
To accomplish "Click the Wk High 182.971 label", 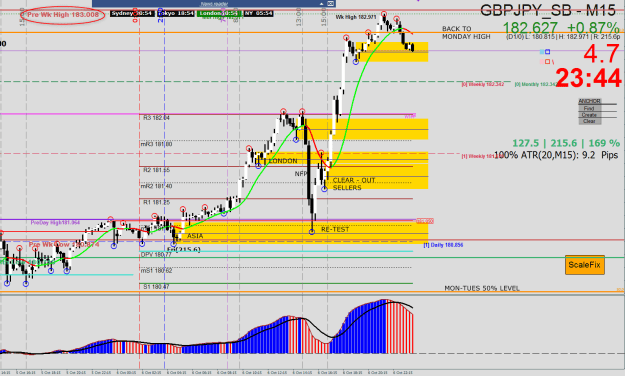I will pyautogui.click(x=356, y=17).
